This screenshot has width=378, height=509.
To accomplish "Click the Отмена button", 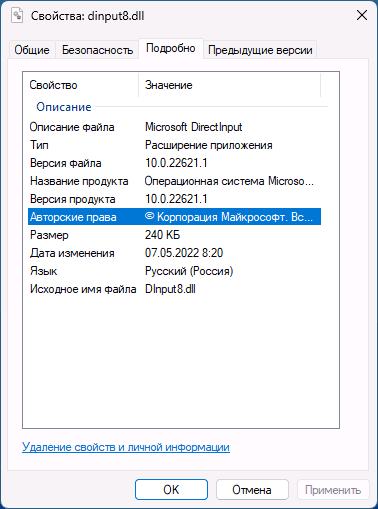I will coord(252,490).
